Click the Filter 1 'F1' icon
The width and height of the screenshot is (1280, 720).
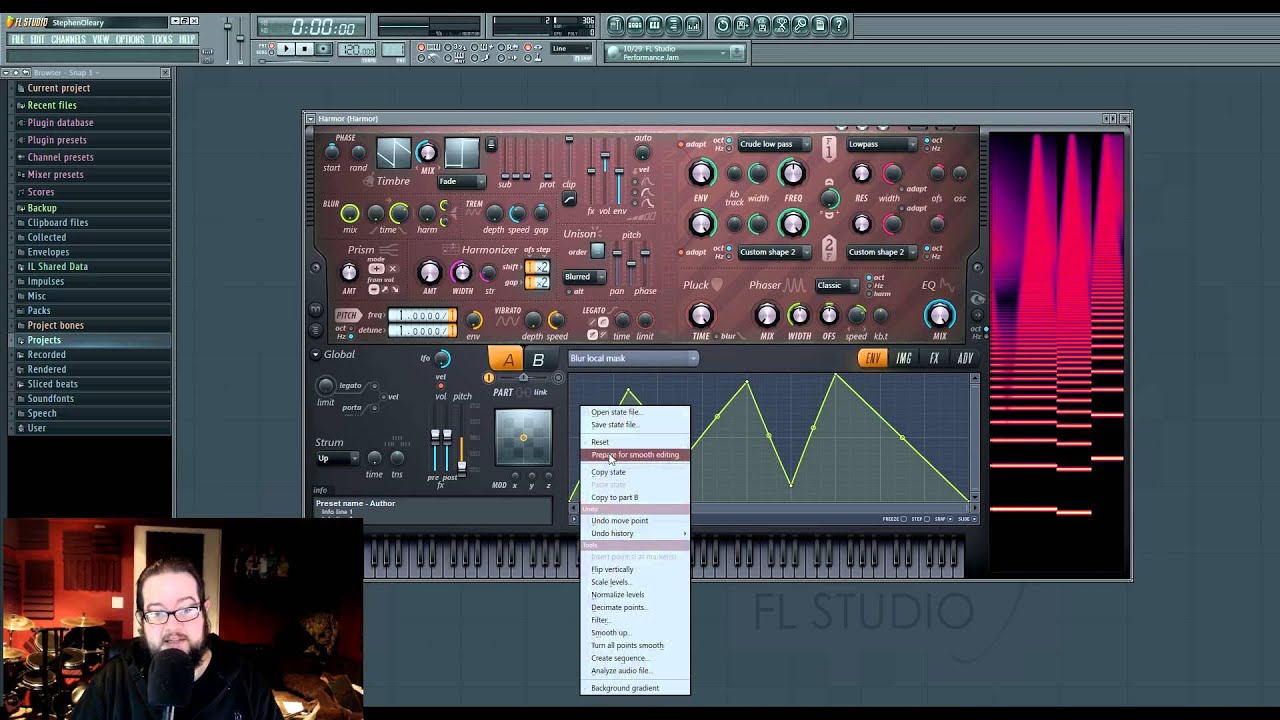click(x=829, y=148)
